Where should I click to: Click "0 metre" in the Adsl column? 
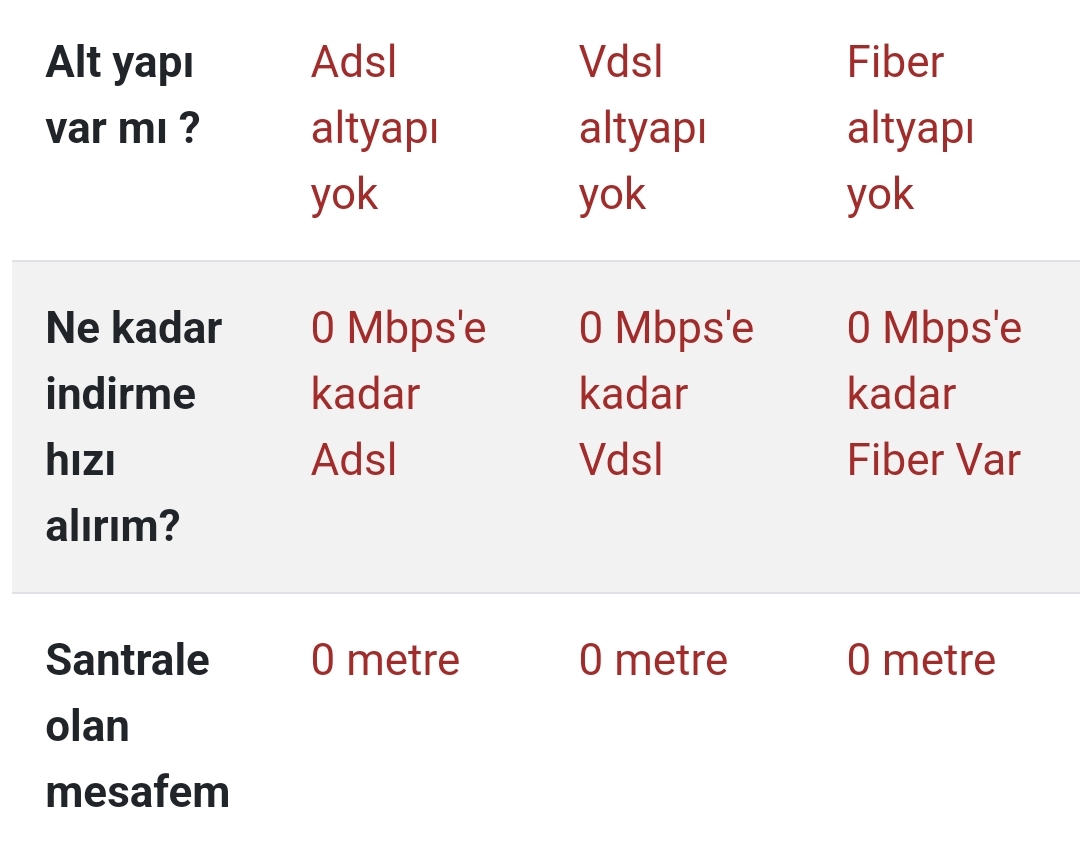coord(385,660)
